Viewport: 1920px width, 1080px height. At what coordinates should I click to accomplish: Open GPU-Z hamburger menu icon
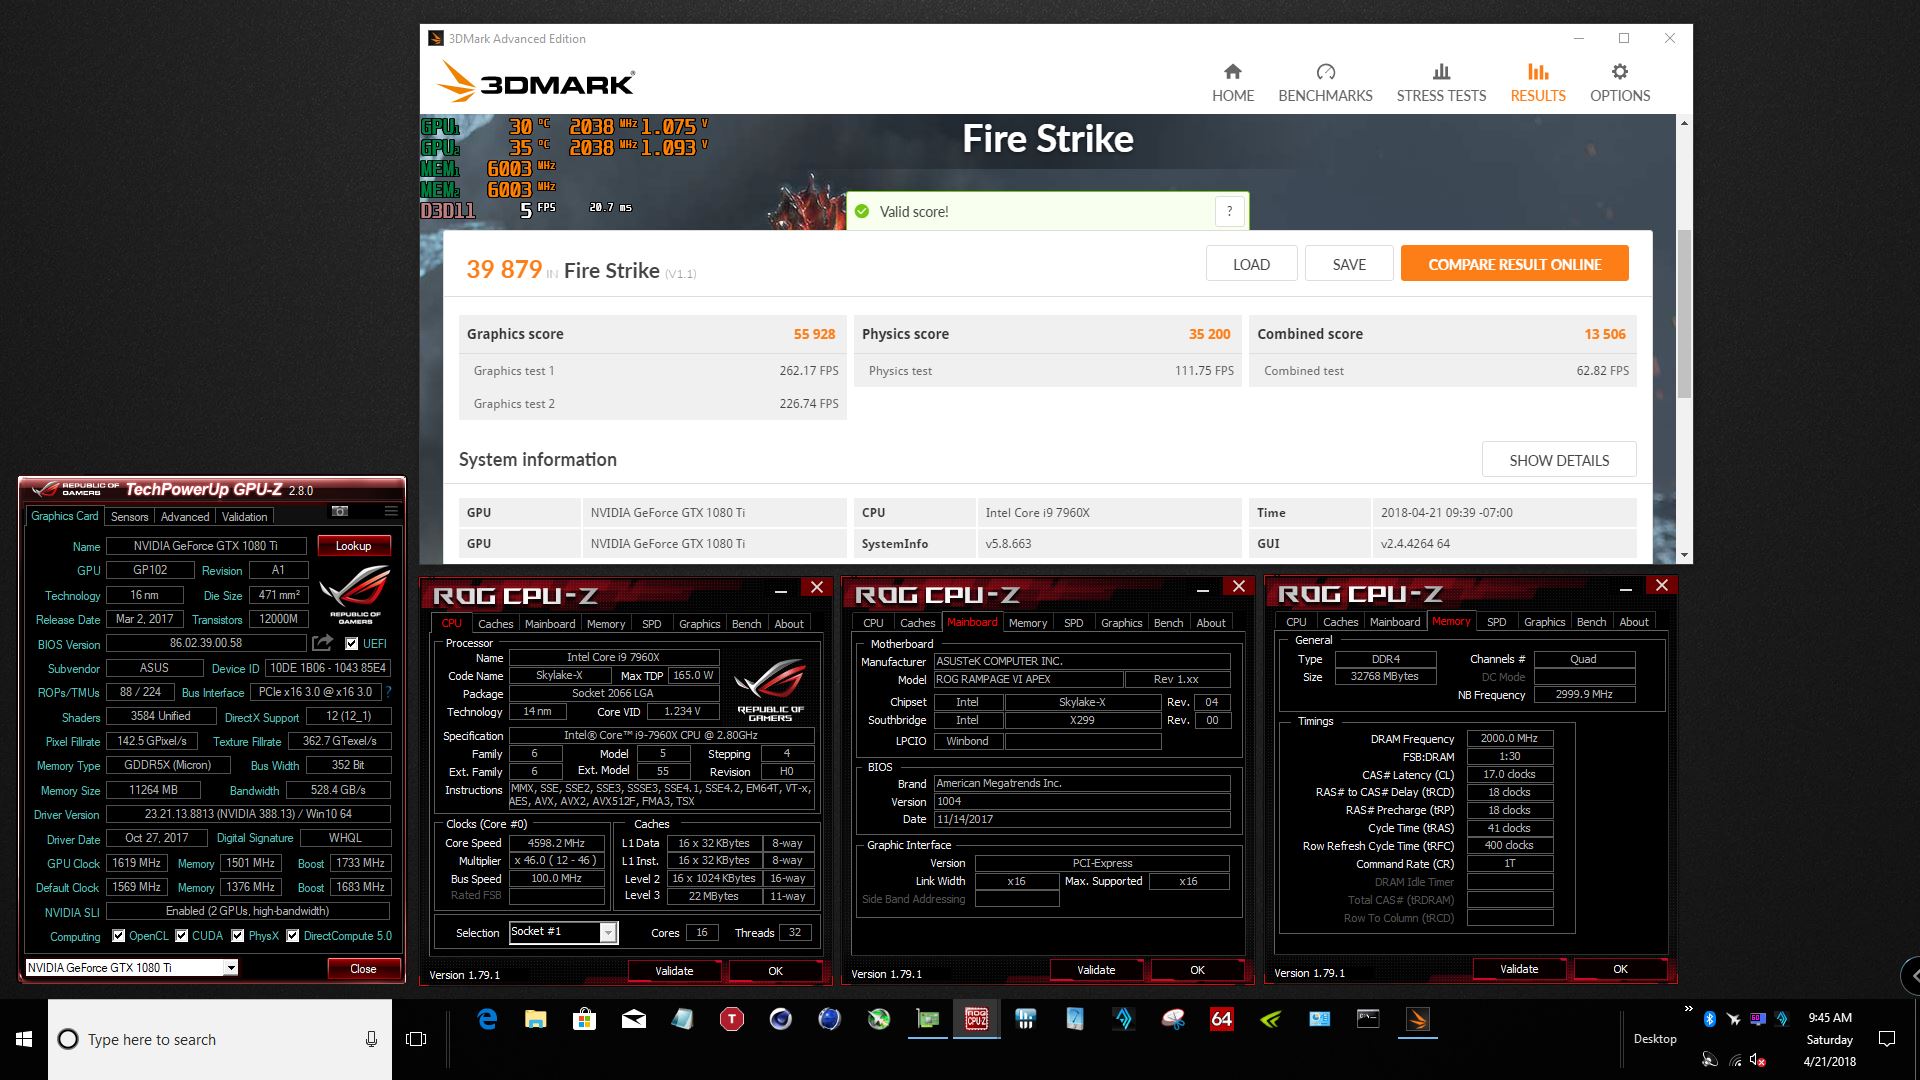[391, 511]
